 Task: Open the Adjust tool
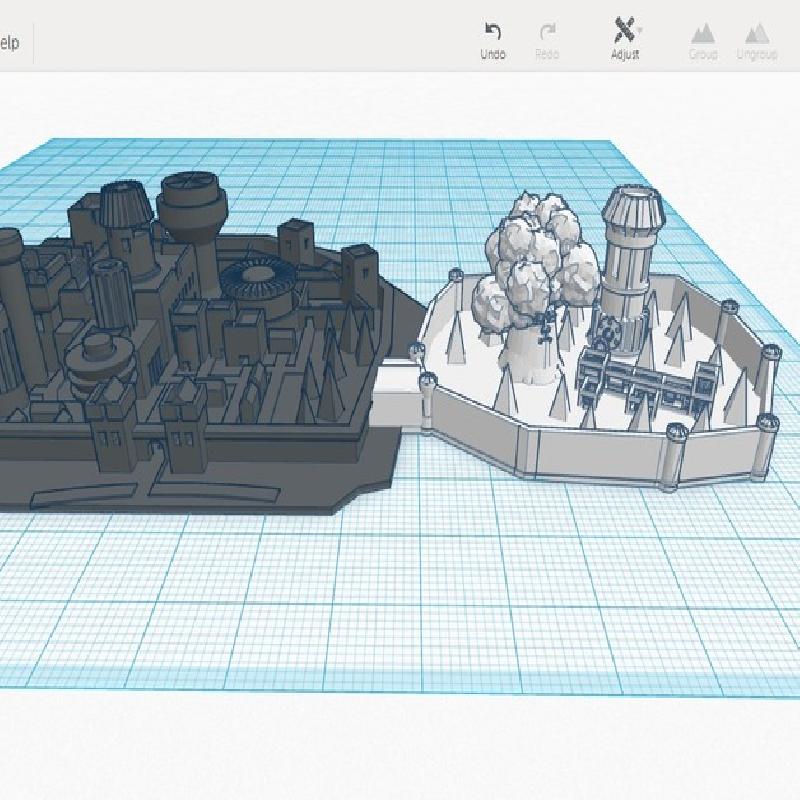click(x=624, y=31)
